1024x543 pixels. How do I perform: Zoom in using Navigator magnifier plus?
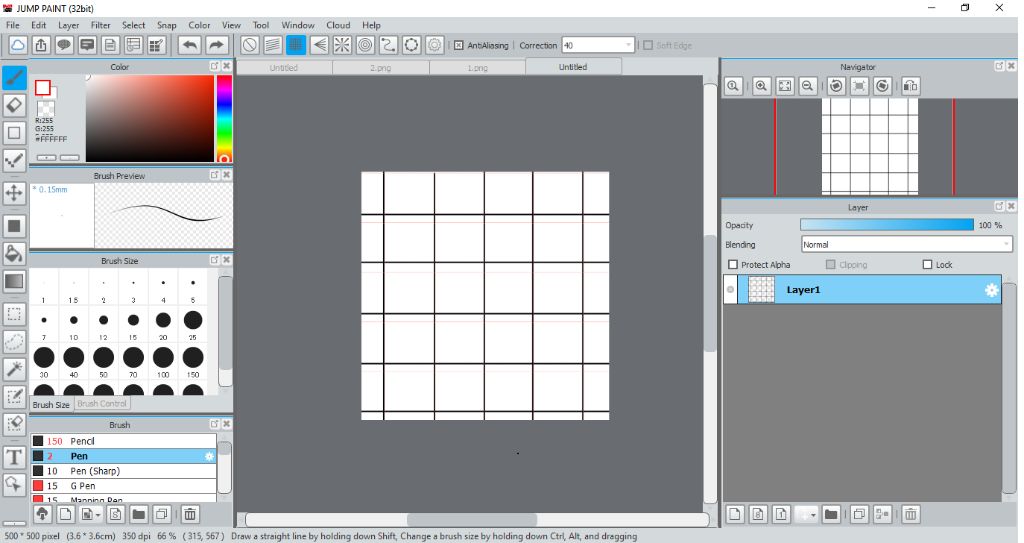(x=761, y=86)
